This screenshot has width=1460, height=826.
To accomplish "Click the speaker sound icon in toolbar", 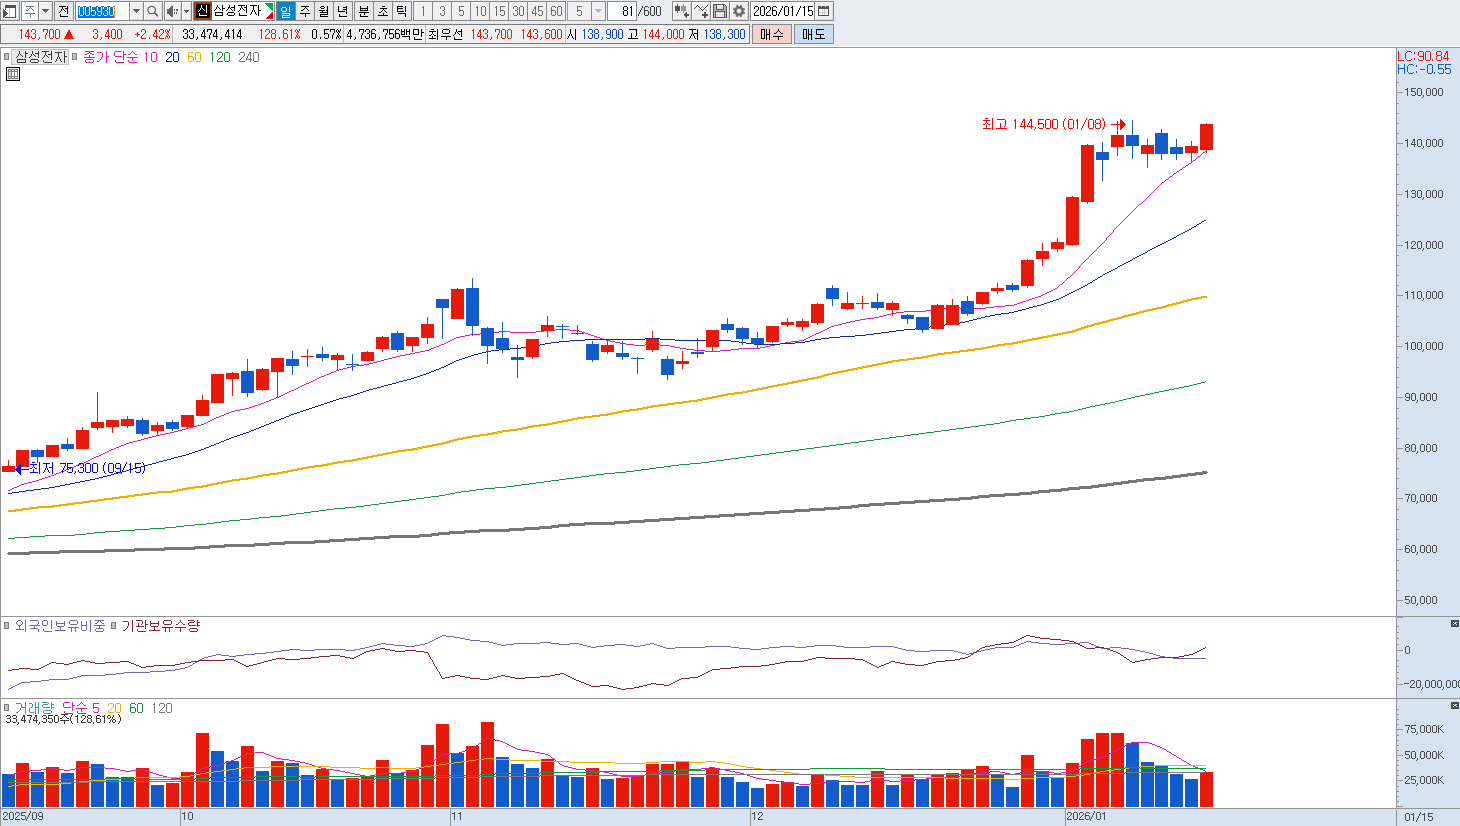I will pyautogui.click(x=171, y=11).
